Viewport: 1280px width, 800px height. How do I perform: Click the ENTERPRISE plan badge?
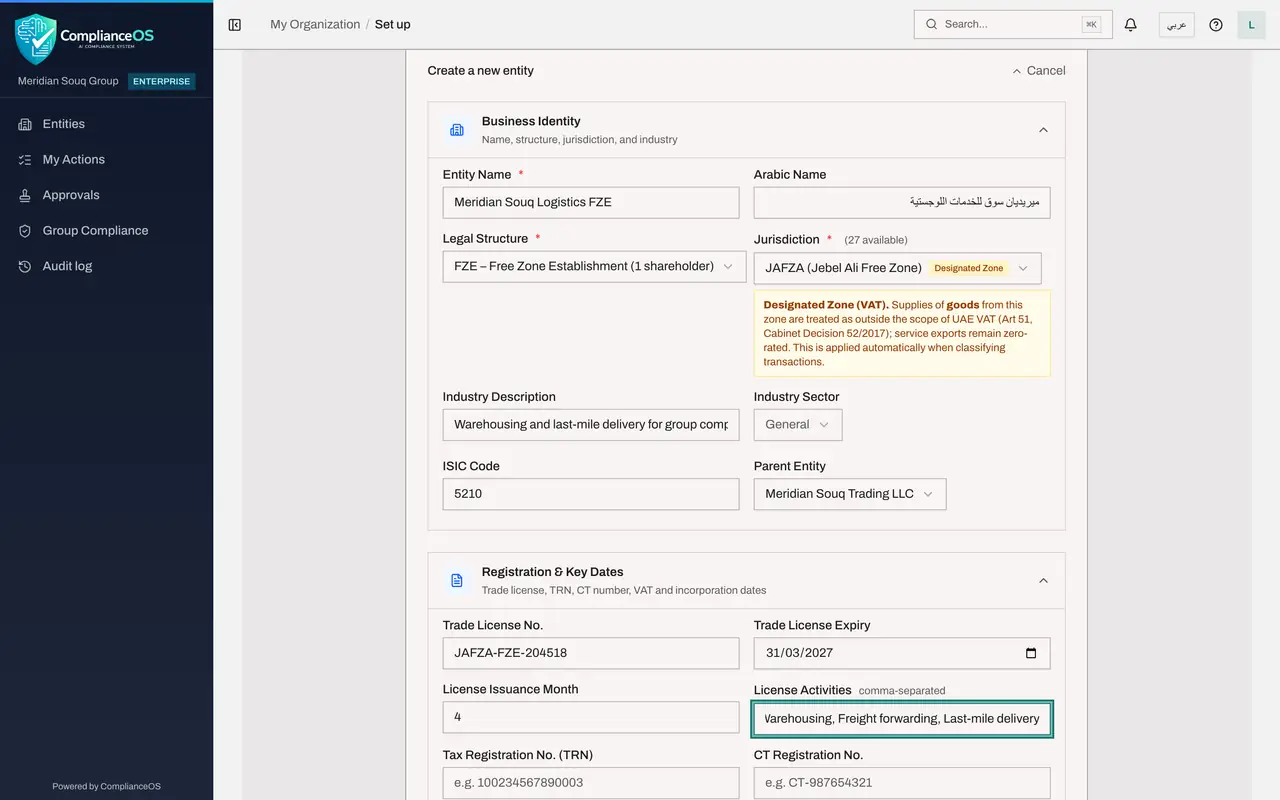pyautogui.click(x=162, y=82)
